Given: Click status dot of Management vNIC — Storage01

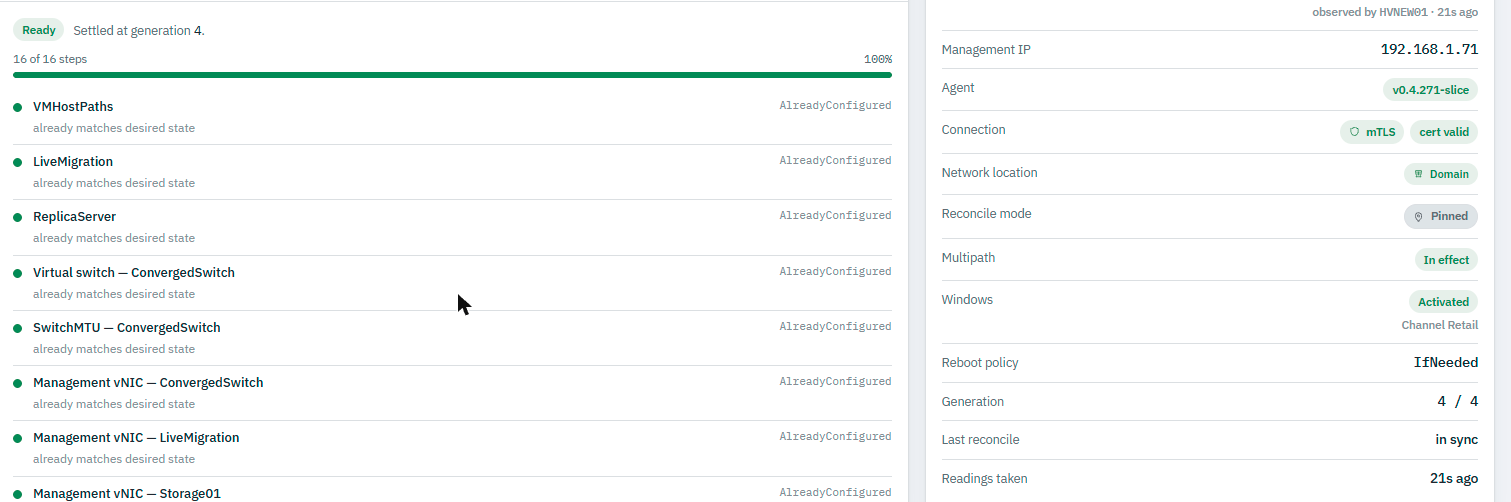Looking at the screenshot, I should 18,494.
